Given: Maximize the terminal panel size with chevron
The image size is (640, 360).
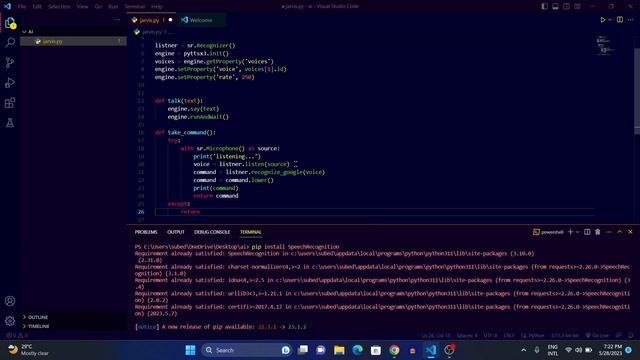Looking at the screenshot, I should 619,232.
